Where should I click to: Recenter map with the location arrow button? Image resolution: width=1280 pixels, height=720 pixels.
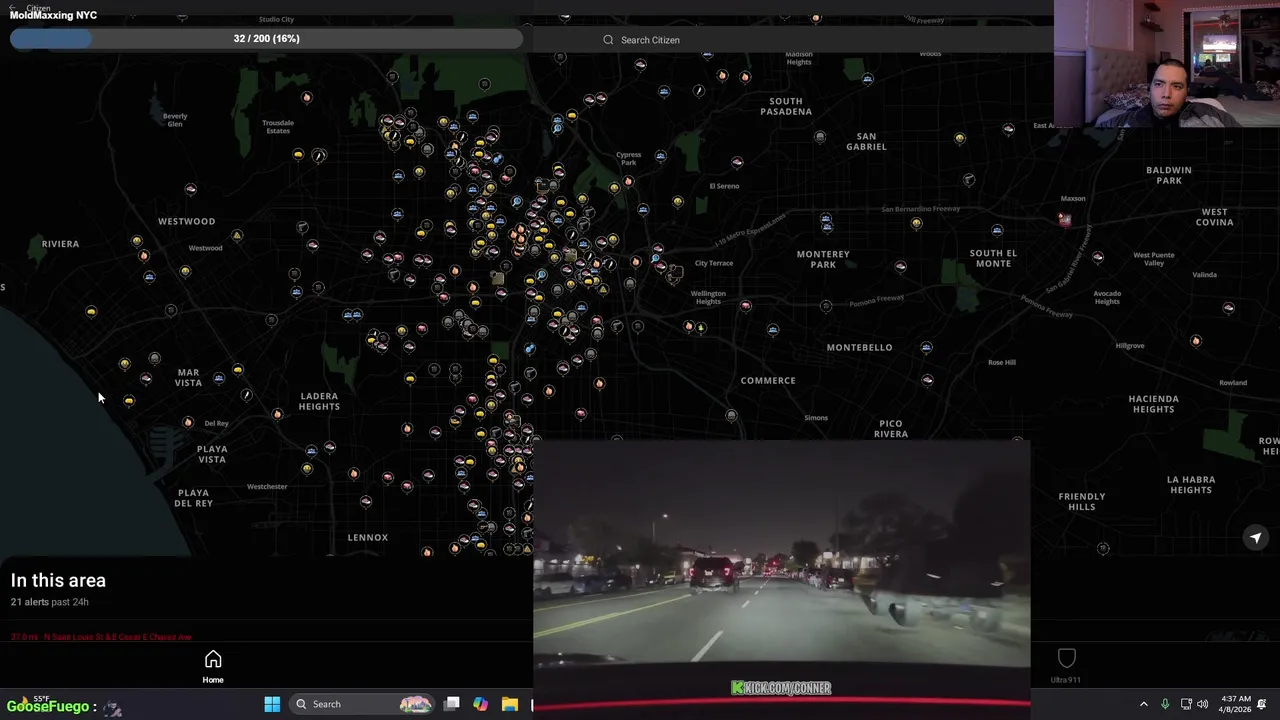point(1256,537)
